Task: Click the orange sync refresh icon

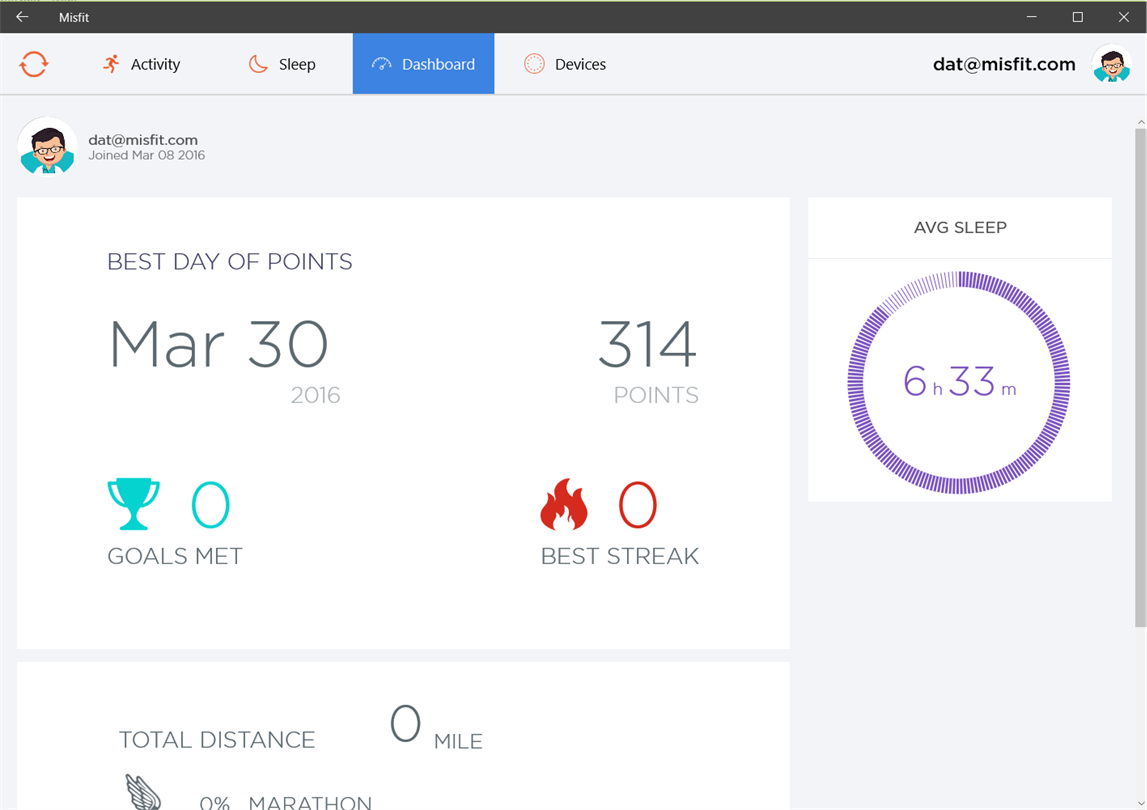Action: point(34,64)
